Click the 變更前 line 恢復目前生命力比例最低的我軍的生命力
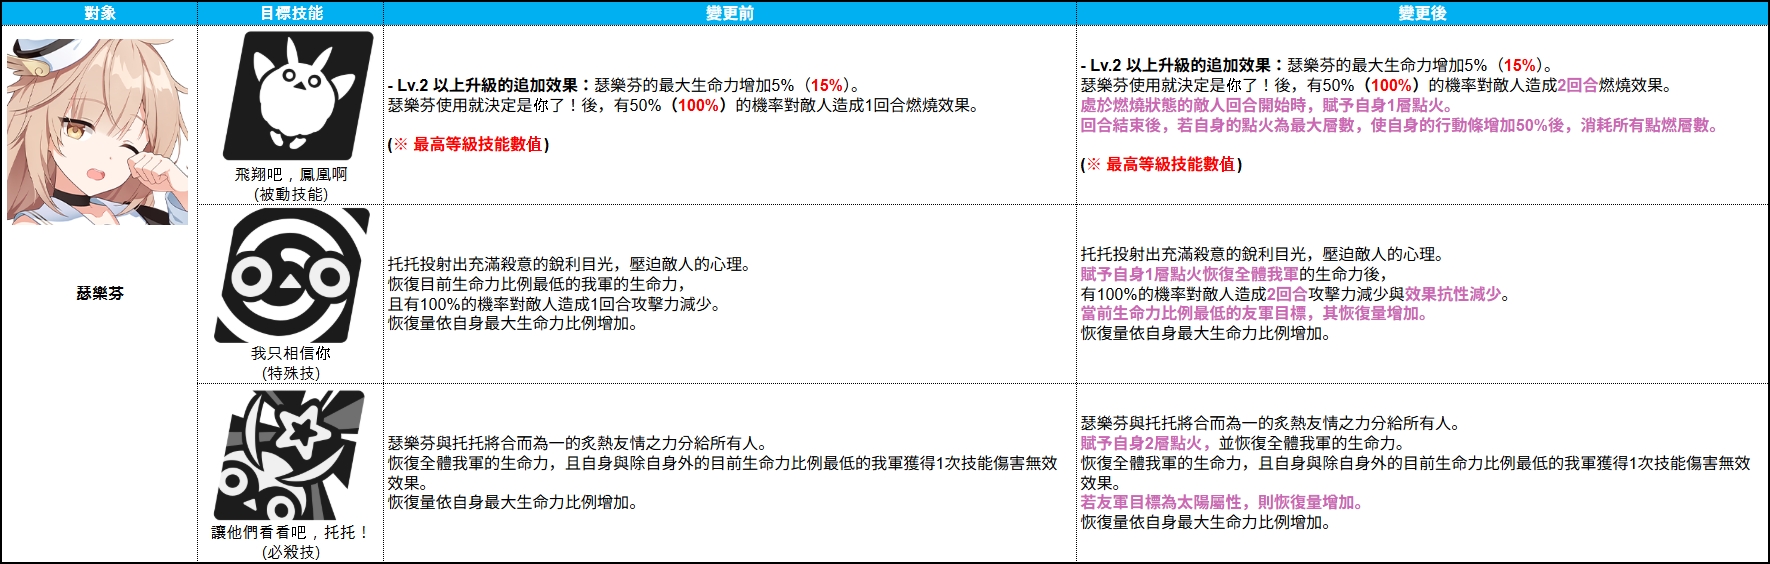The width and height of the screenshot is (1770, 564). click(537, 284)
